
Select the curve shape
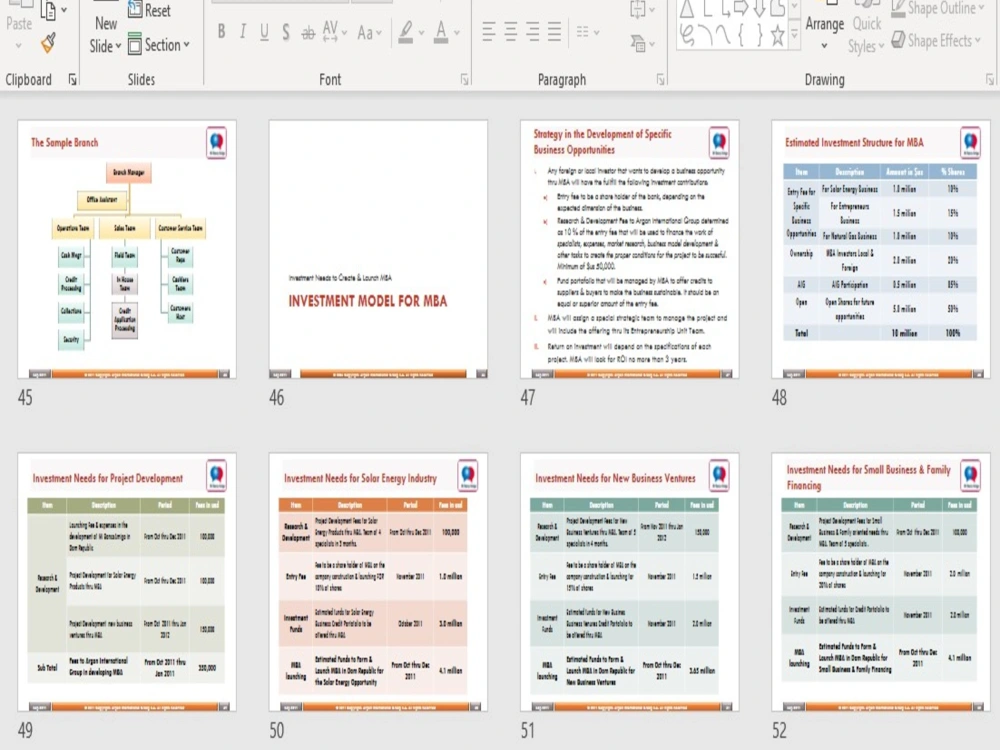pyautogui.click(x=723, y=35)
